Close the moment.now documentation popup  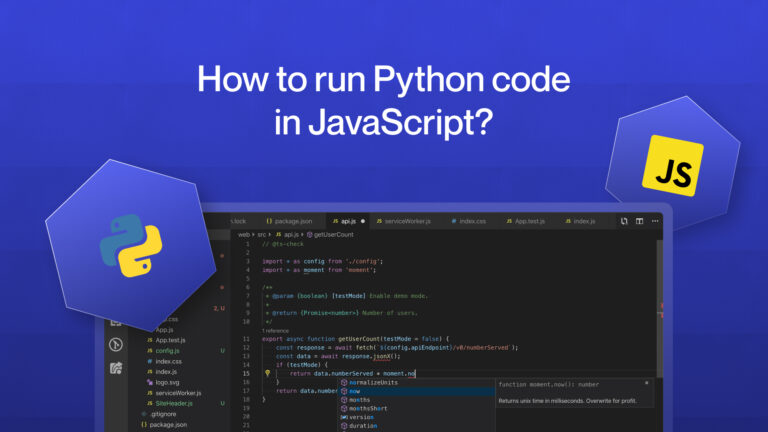click(647, 384)
